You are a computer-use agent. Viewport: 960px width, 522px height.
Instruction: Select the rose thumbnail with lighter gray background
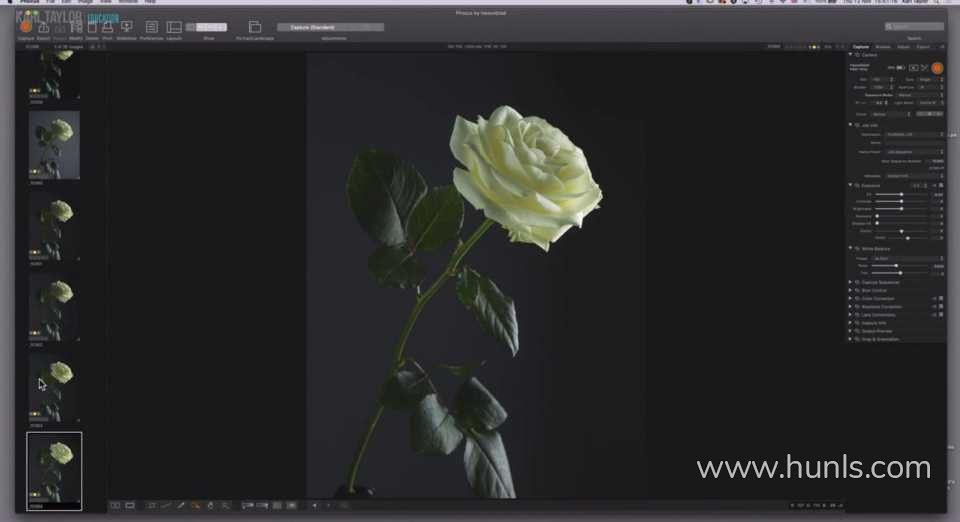[x=54, y=145]
